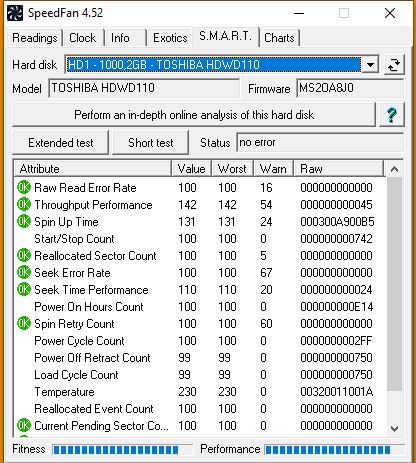Select the Power Cycle Count row

pyautogui.click(x=200, y=341)
